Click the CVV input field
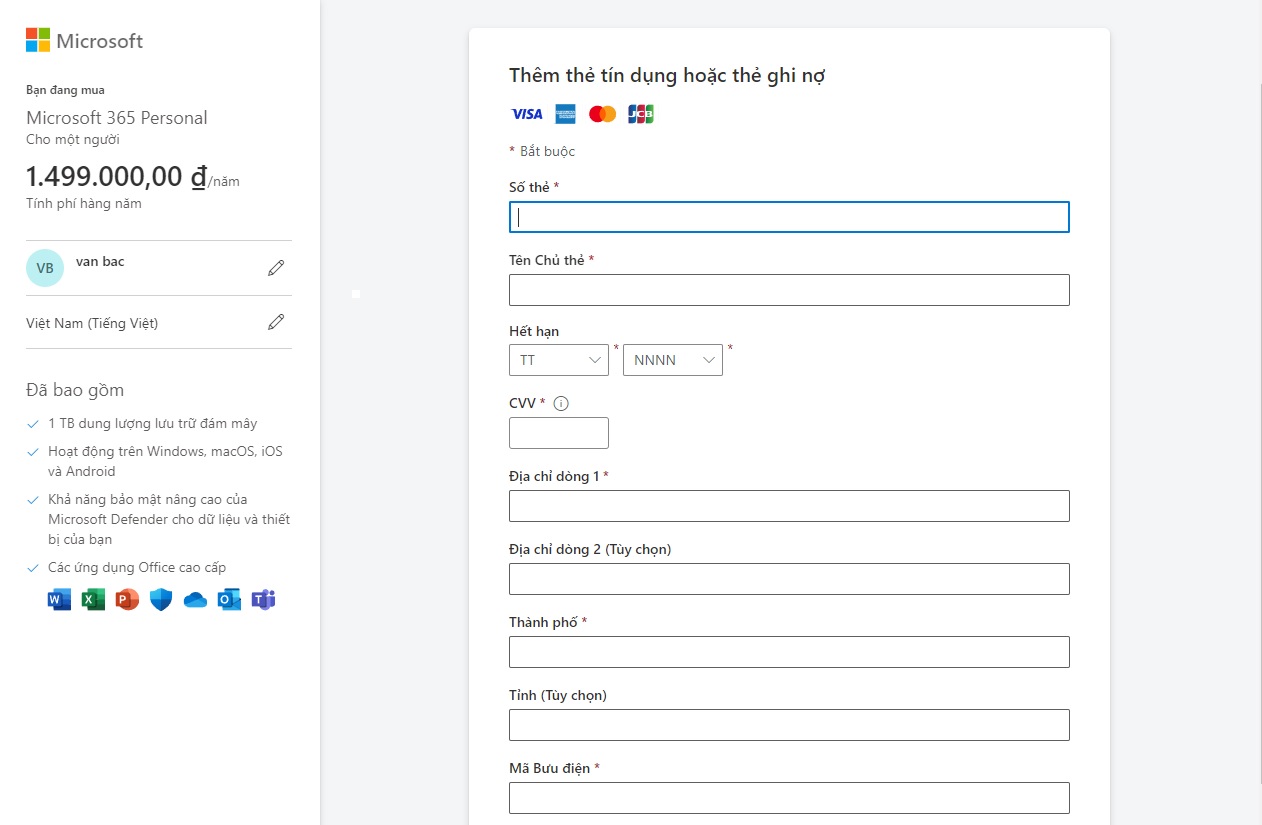This screenshot has height=825, width=1262. point(559,433)
